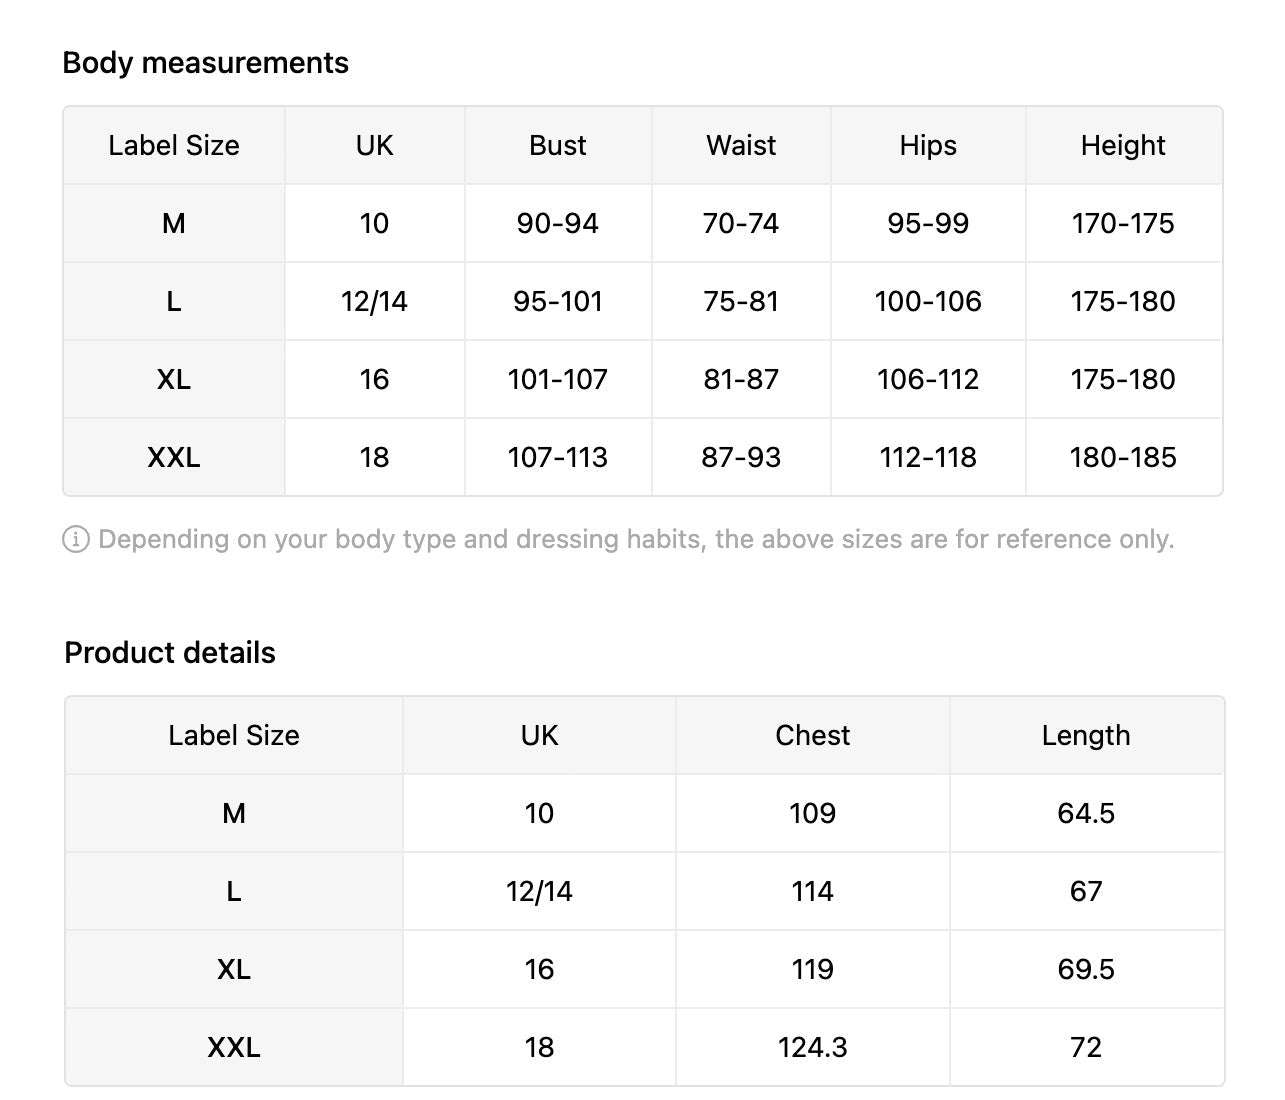
Task: Click the UK header in Product details table
Action: [539, 736]
